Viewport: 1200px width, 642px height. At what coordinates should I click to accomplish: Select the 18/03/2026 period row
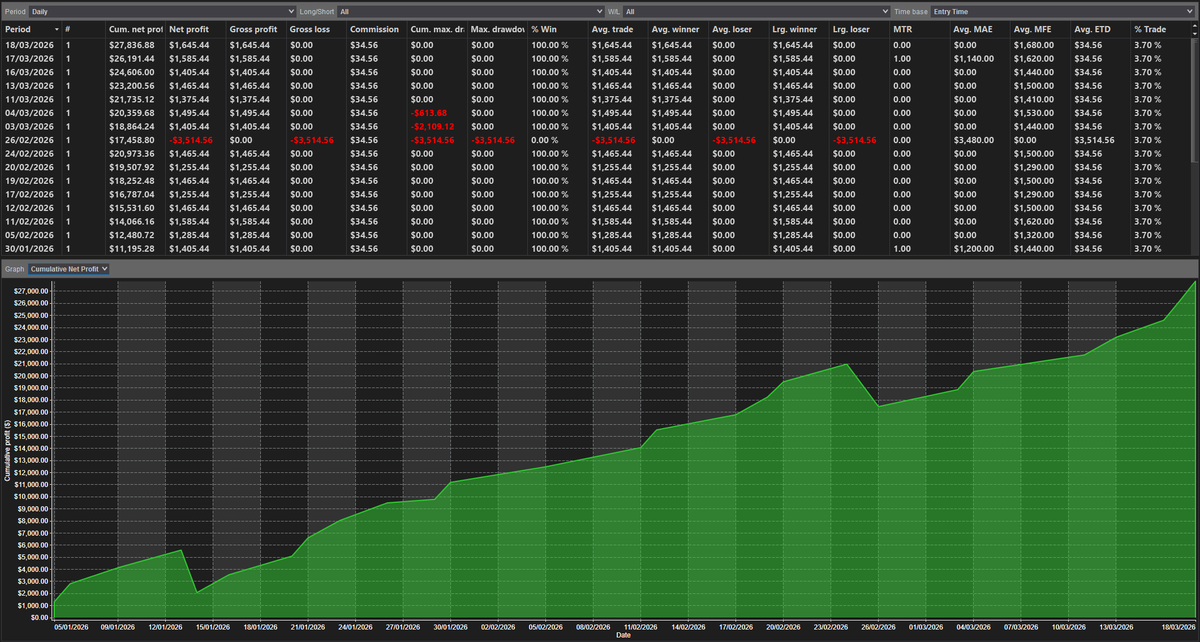pos(596,45)
